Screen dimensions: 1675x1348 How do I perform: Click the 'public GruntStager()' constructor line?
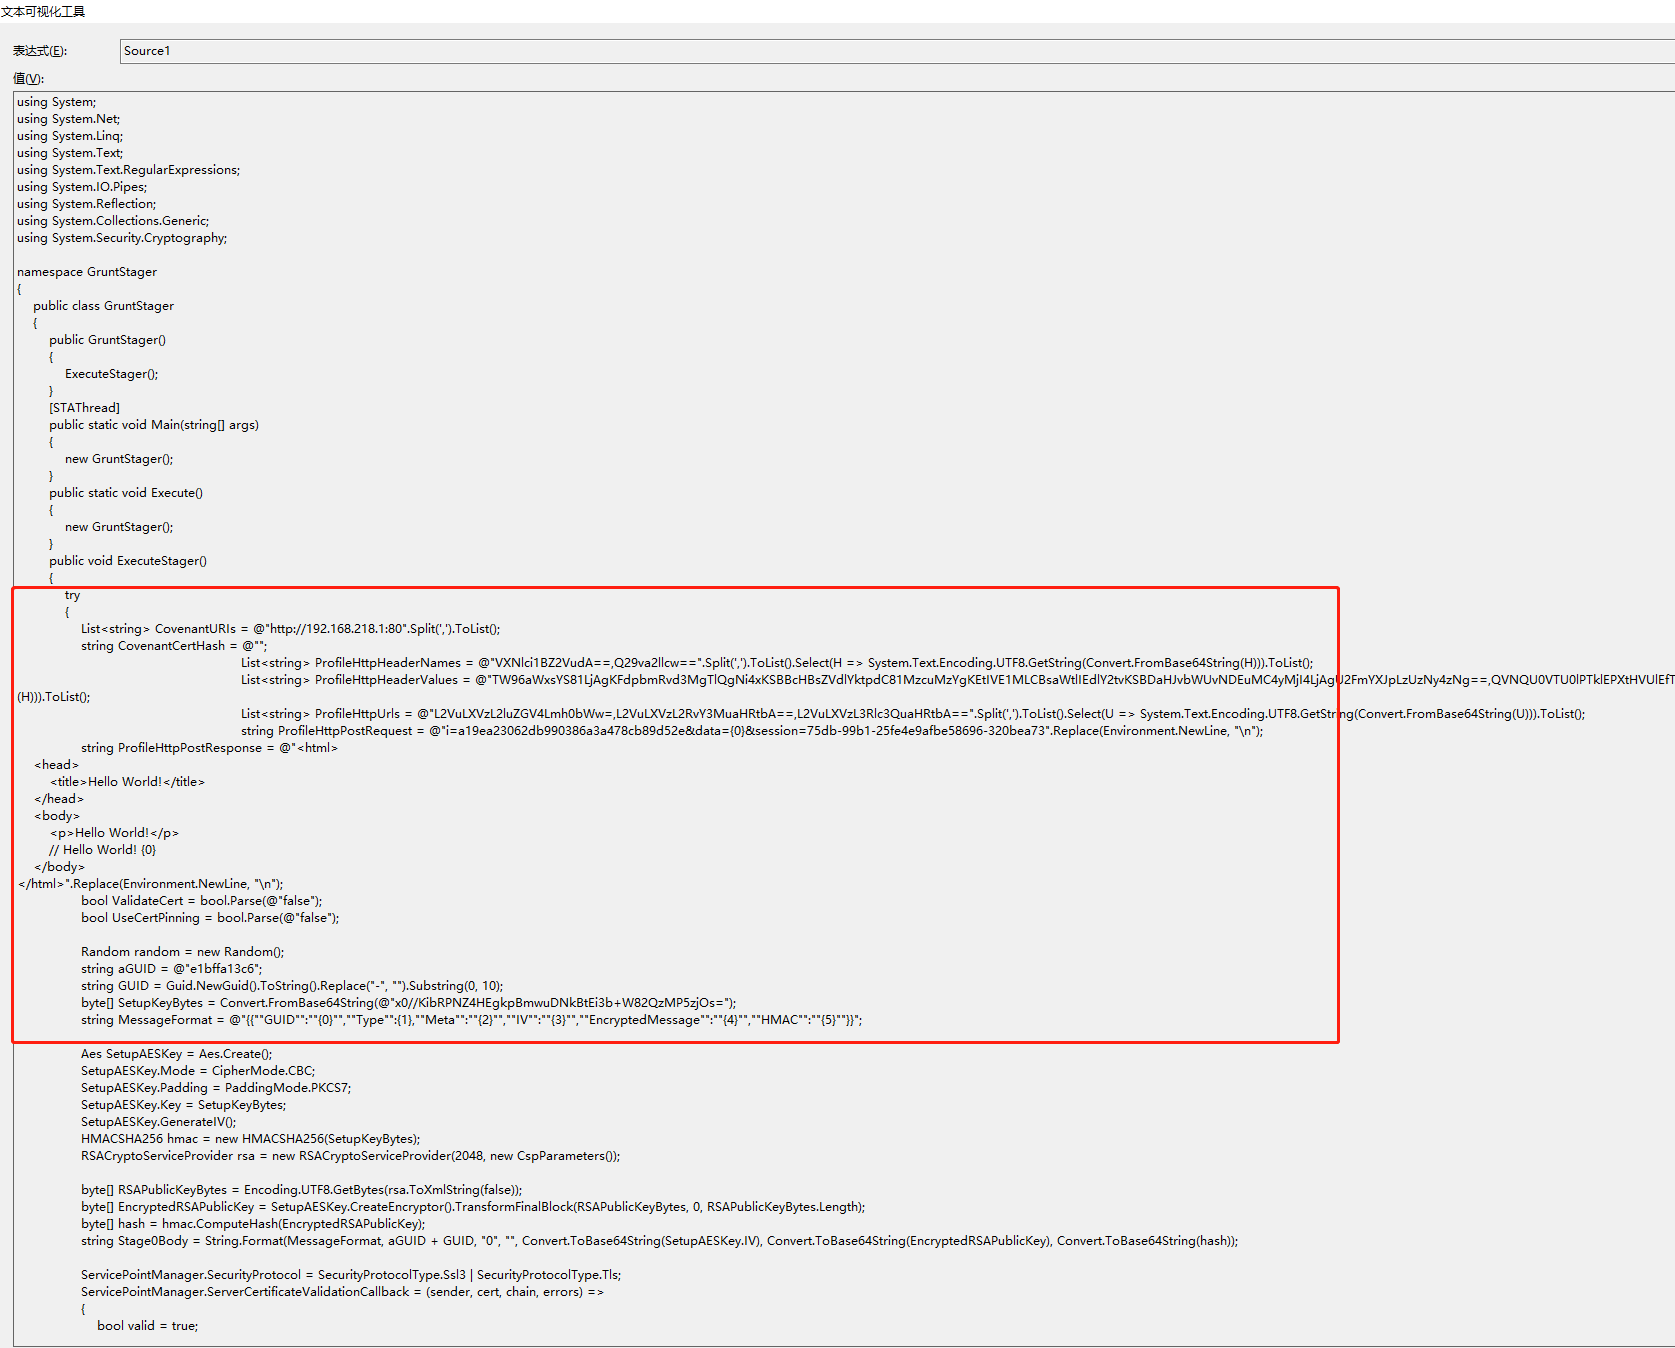[108, 340]
